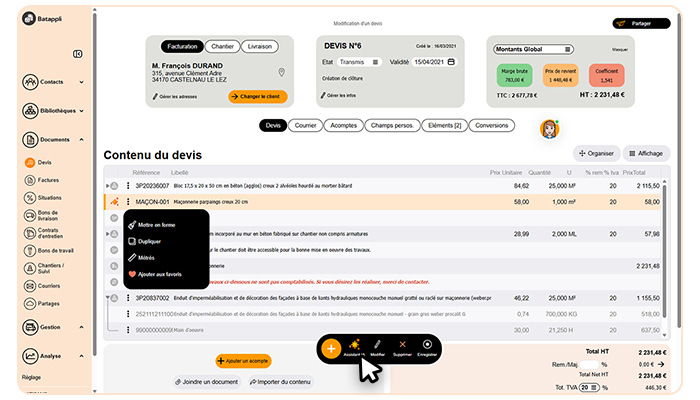The width and height of the screenshot is (700, 400).
Task: Toggle the circle selector on row 3P20236007
Action: (x=114, y=186)
